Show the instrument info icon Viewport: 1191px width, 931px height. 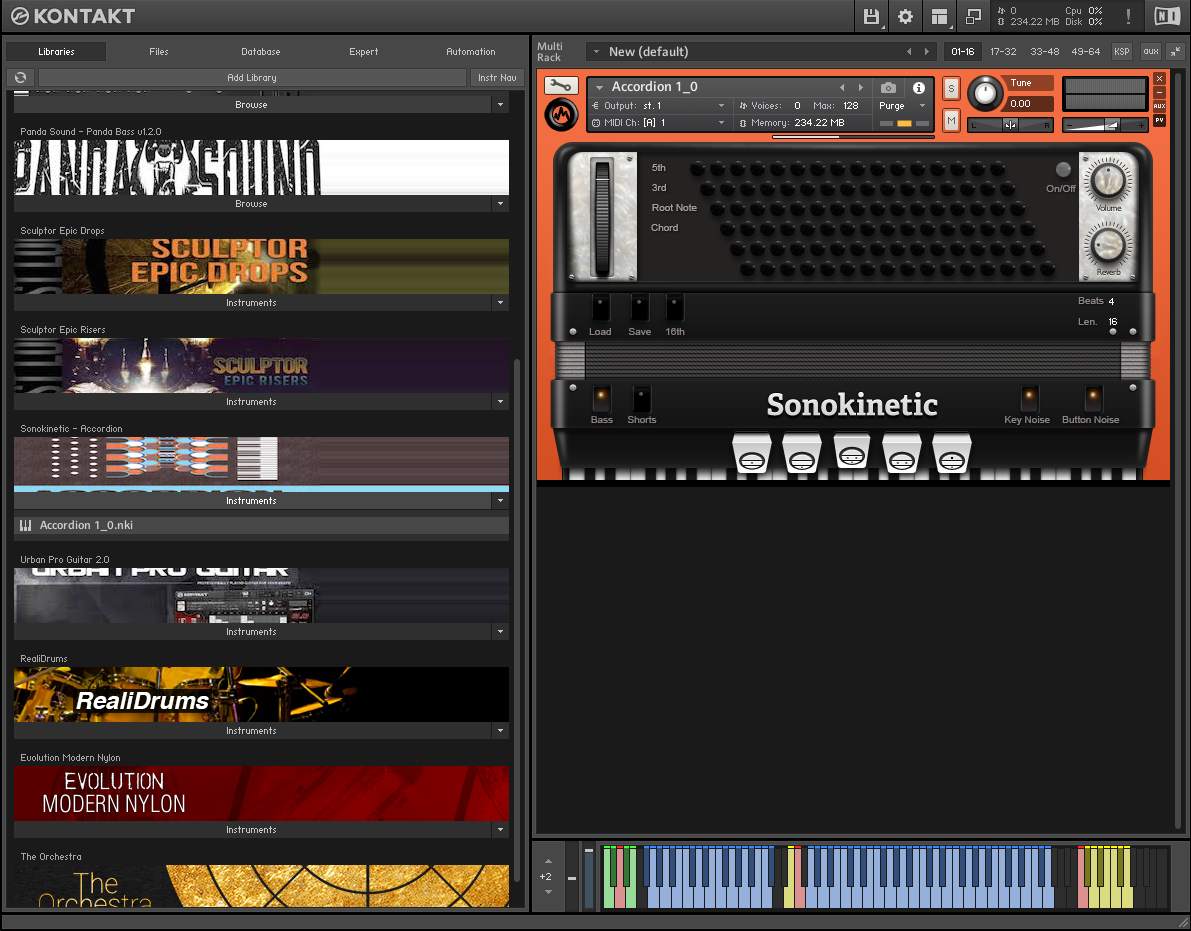pos(918,87)
